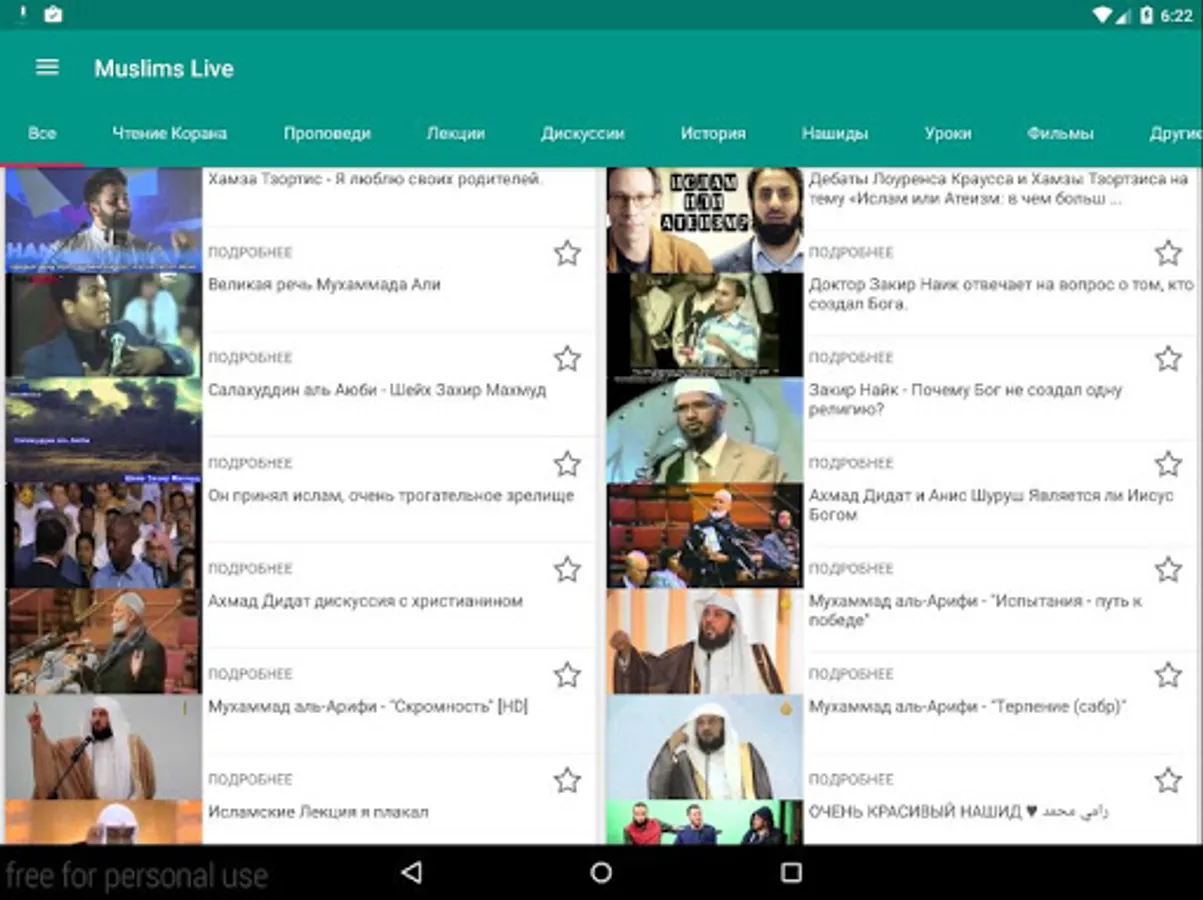Image resolution: width=1203 pixels, height=900 pixels.
Task: Tap ПОДРОБНЕЕ under 'Ахмад Дидат и Анис Шуруш'
Action: [x=851, y=569]
